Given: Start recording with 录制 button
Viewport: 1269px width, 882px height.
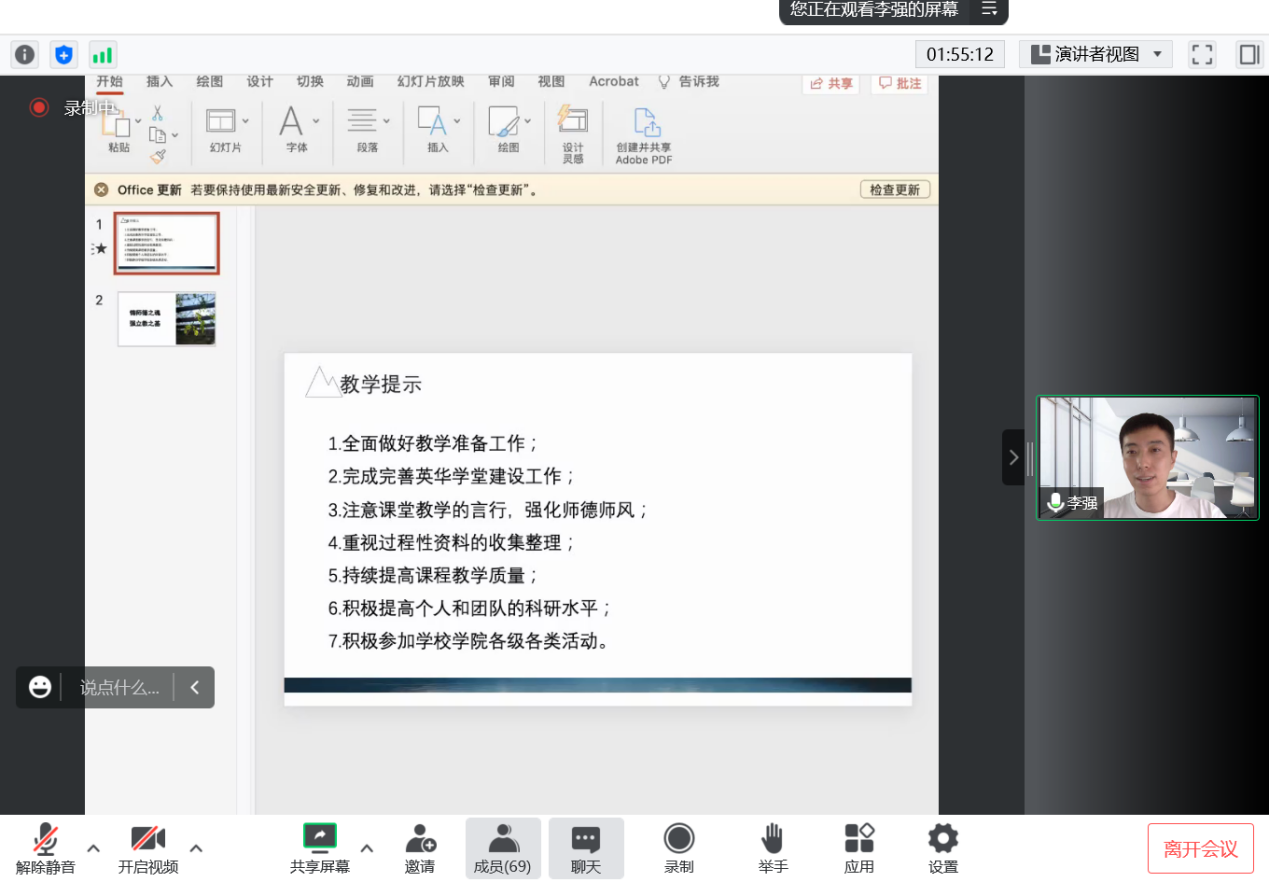Looking at the screenshot, I should (x=679, y=849).
